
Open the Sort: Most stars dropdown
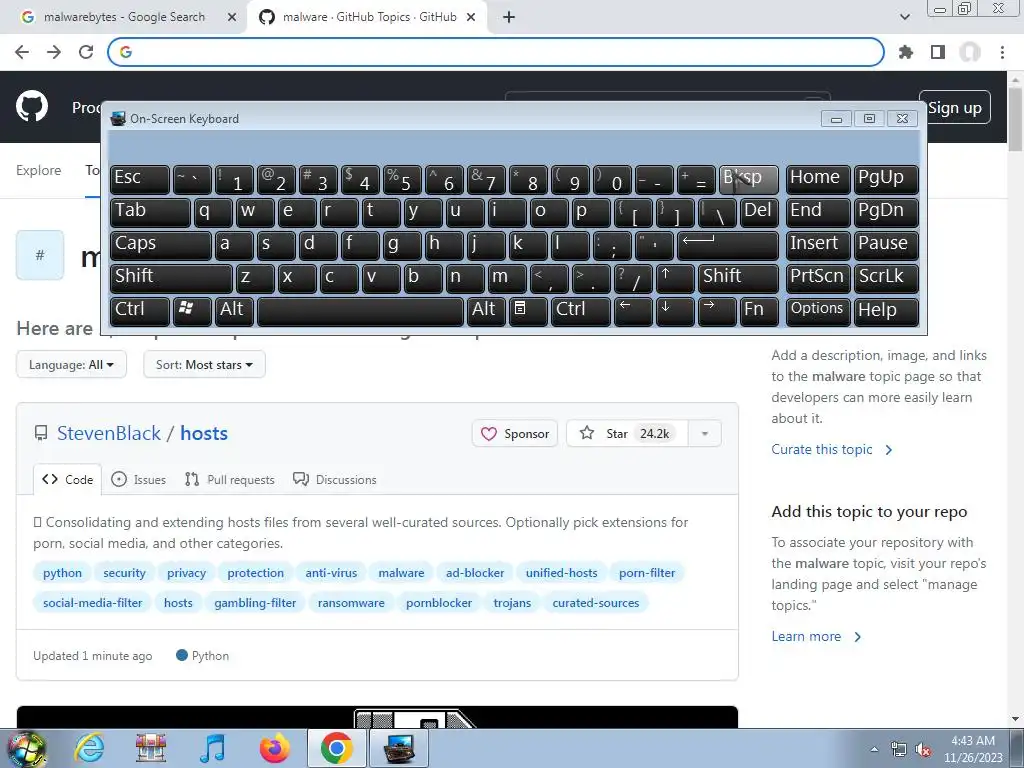pos(204,364)
